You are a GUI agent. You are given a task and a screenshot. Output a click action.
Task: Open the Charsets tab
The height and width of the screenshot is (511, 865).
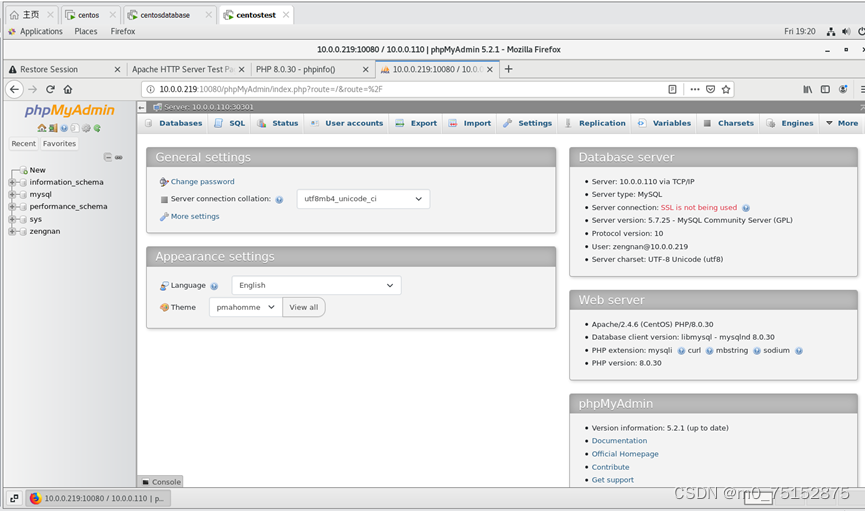click(x=728, y=123)
